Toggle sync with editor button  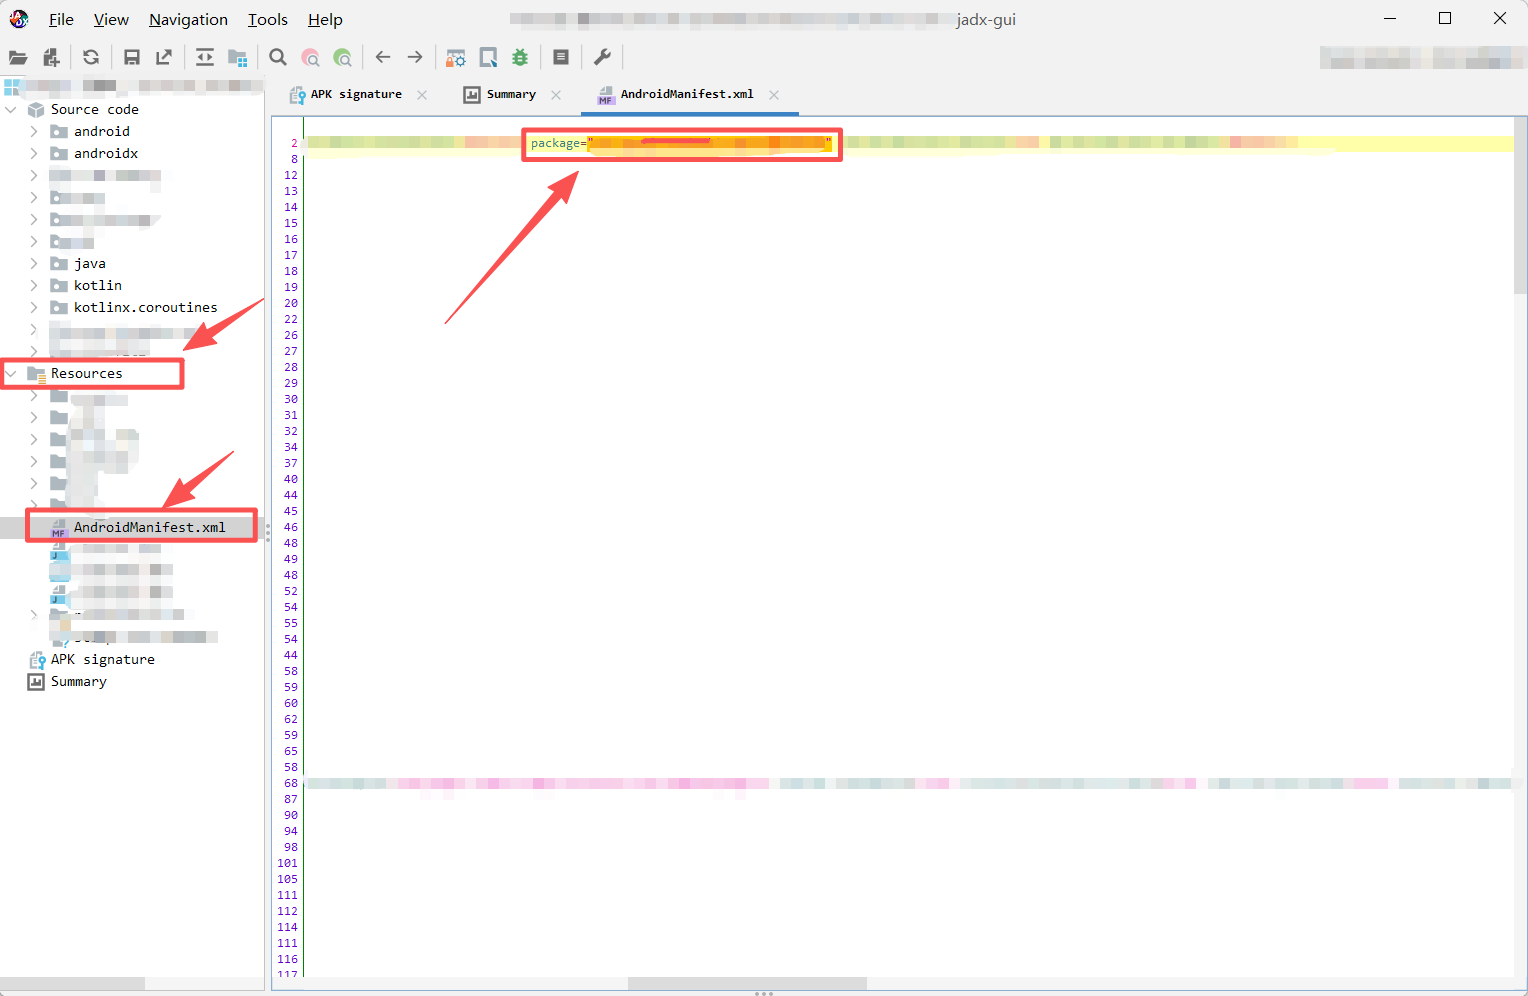(x=205, y=58)
